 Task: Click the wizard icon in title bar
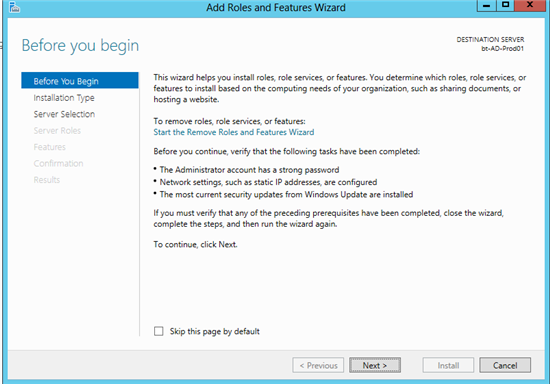pyautogui.click(x=14, y=7)
